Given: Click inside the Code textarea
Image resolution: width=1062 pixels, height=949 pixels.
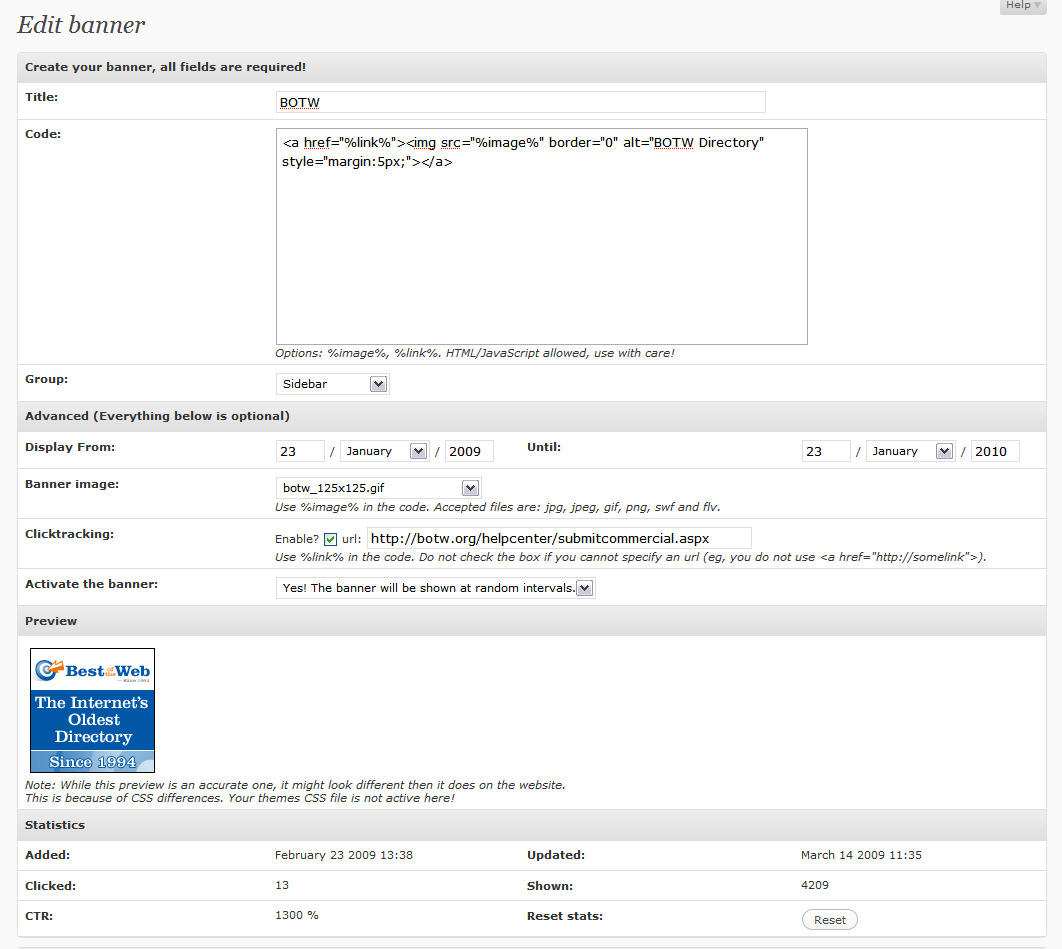Looking at the screenshot, I should pyautogui.click(x=541, y=236).
